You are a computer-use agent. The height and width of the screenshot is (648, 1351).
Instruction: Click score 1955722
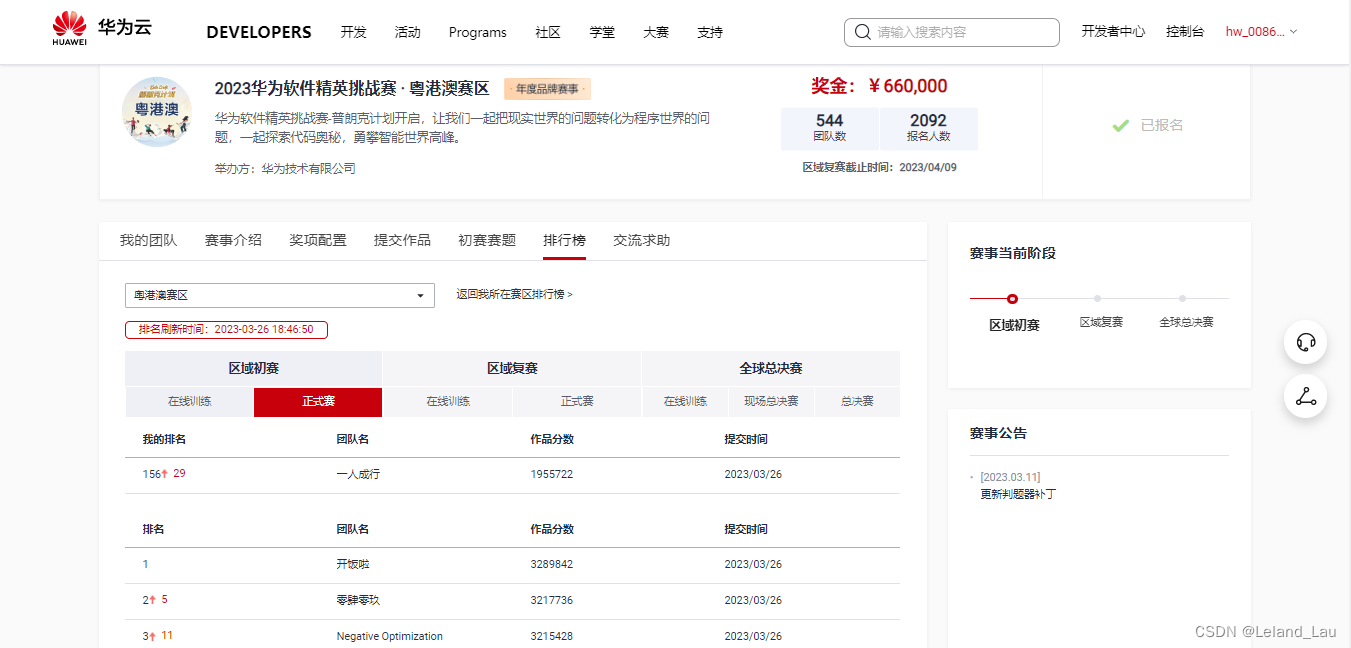point(552,474)
